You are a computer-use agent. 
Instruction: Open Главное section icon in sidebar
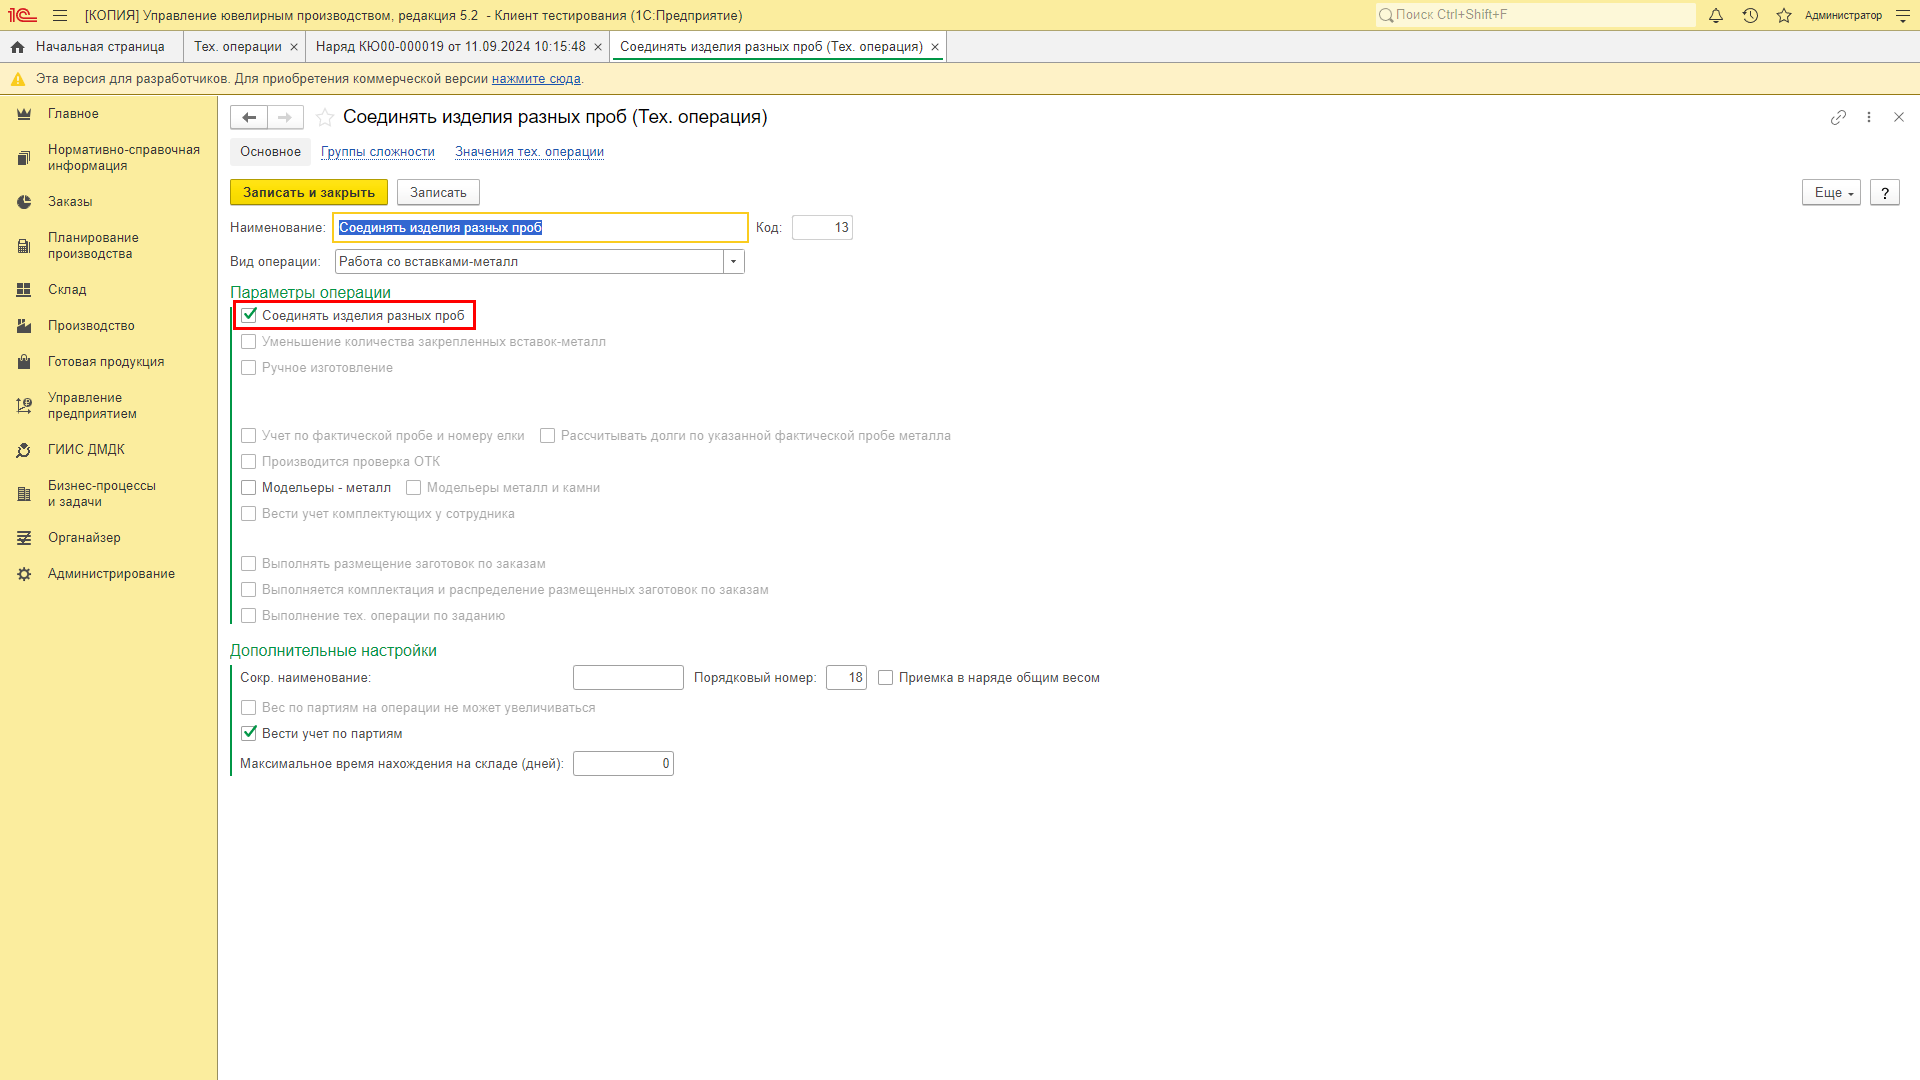tap(24, 114)
